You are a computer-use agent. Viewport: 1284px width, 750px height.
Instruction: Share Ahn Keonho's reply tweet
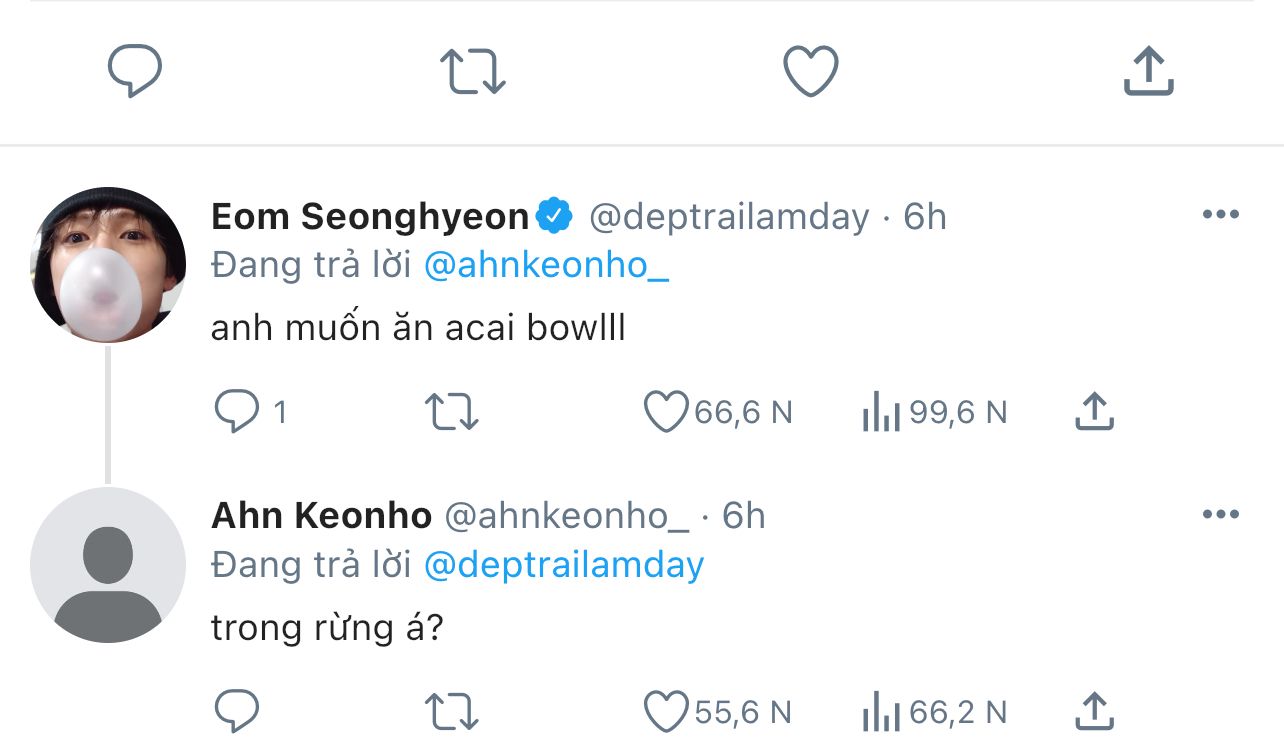click(x=1094, y=712)
